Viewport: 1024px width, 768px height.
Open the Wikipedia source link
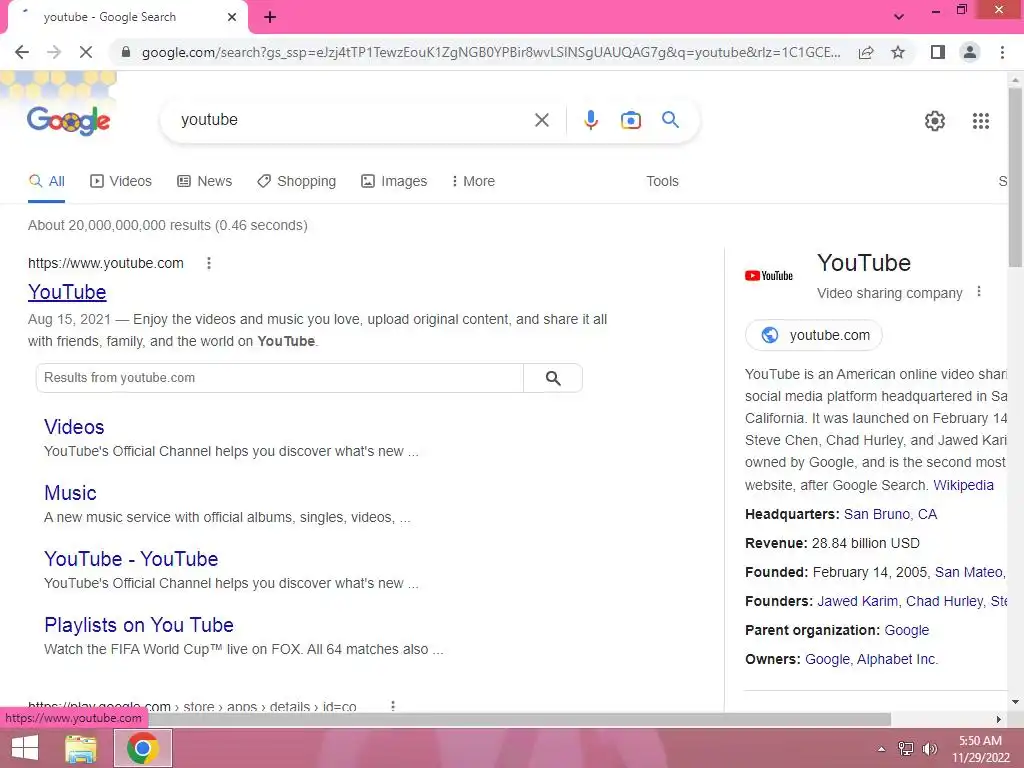963,485
